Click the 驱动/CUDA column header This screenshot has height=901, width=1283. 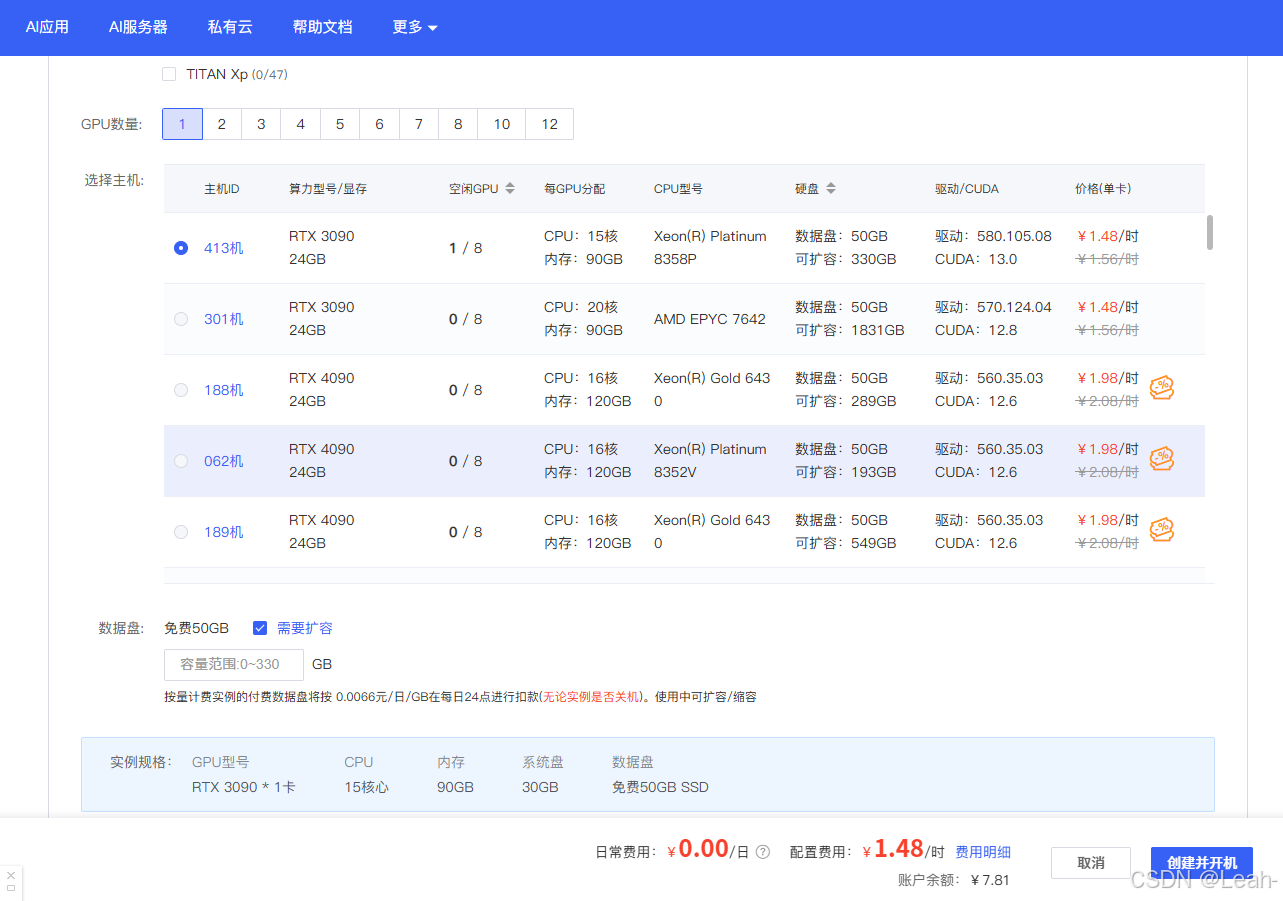pyautogui.click(x=967, y=188)
